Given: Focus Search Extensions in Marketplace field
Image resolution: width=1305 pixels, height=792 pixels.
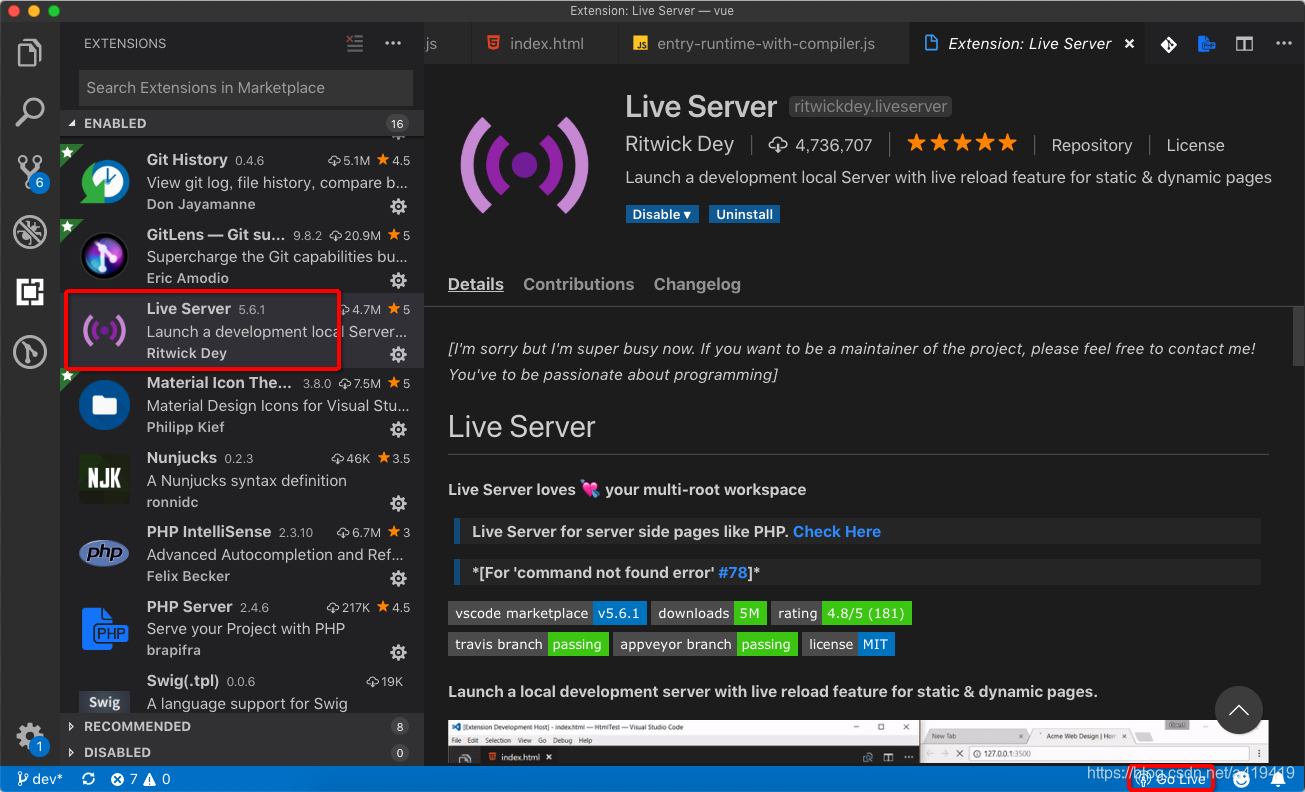Looking at the screenshot, I should (246, 87).
